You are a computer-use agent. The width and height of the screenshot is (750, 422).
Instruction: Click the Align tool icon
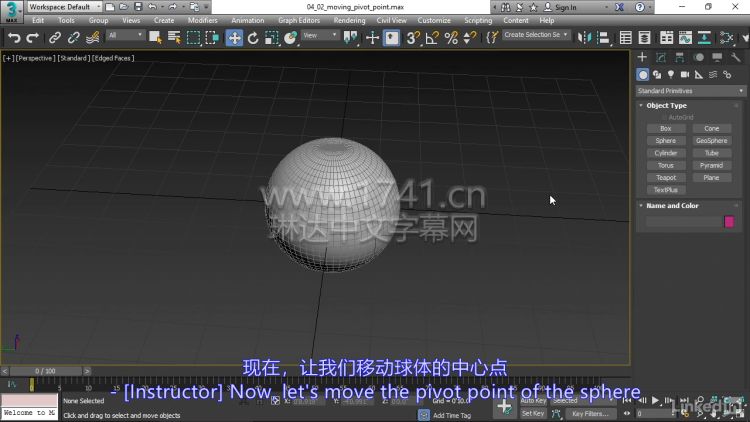pyautogui.click(x=604, y=38)
